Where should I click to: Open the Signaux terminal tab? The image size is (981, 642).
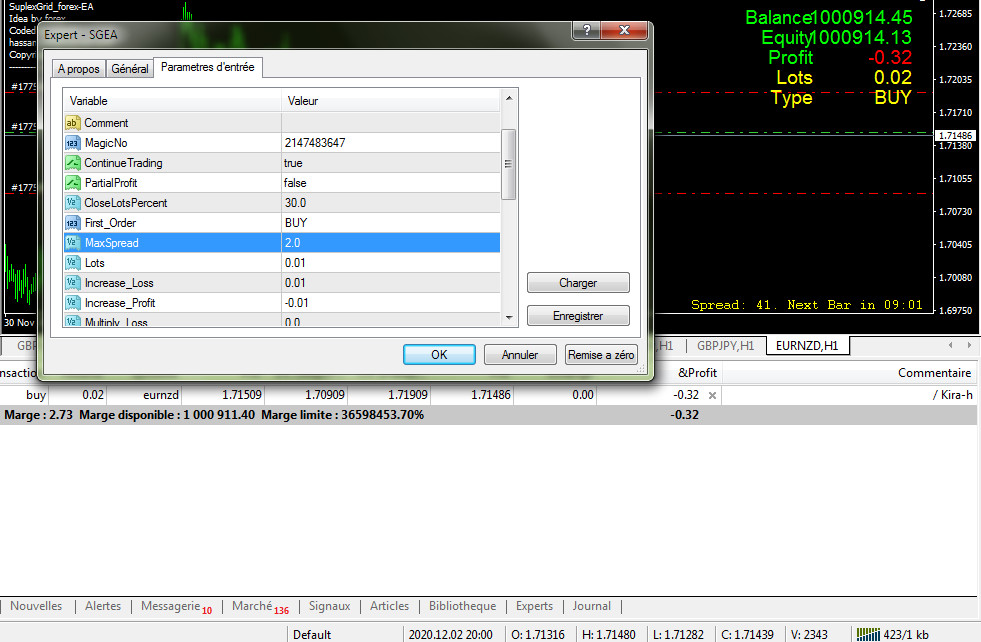[x=329, y=606]
